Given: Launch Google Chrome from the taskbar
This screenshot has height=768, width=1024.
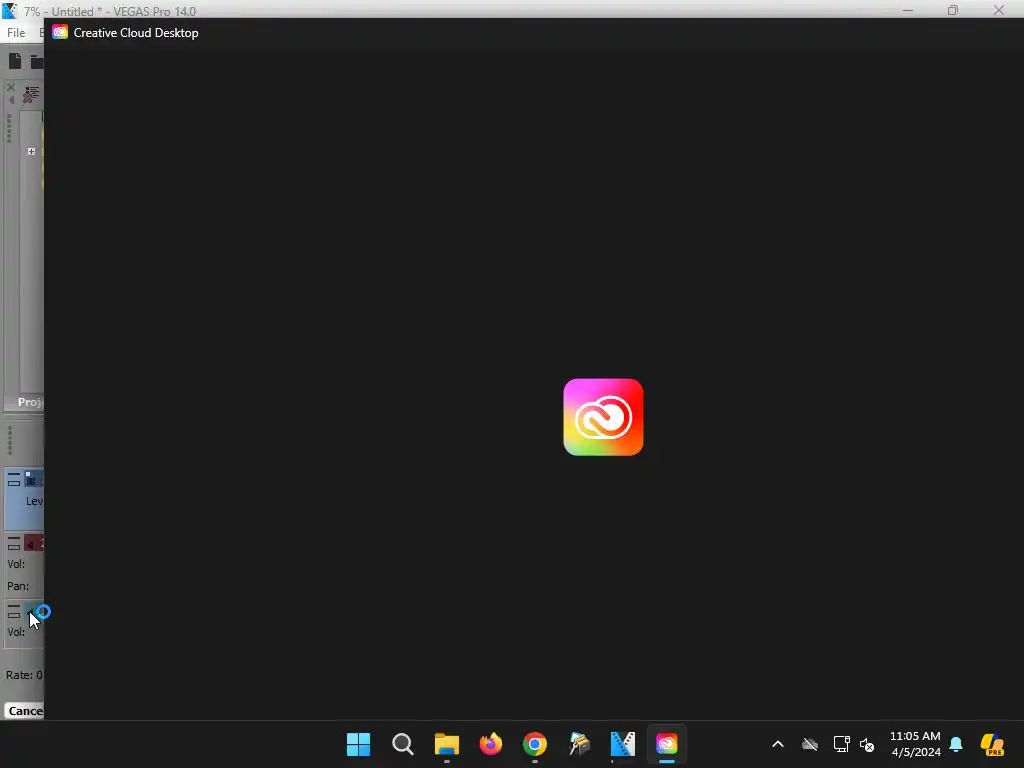Looking at the screenshot, I should [535, 744].
